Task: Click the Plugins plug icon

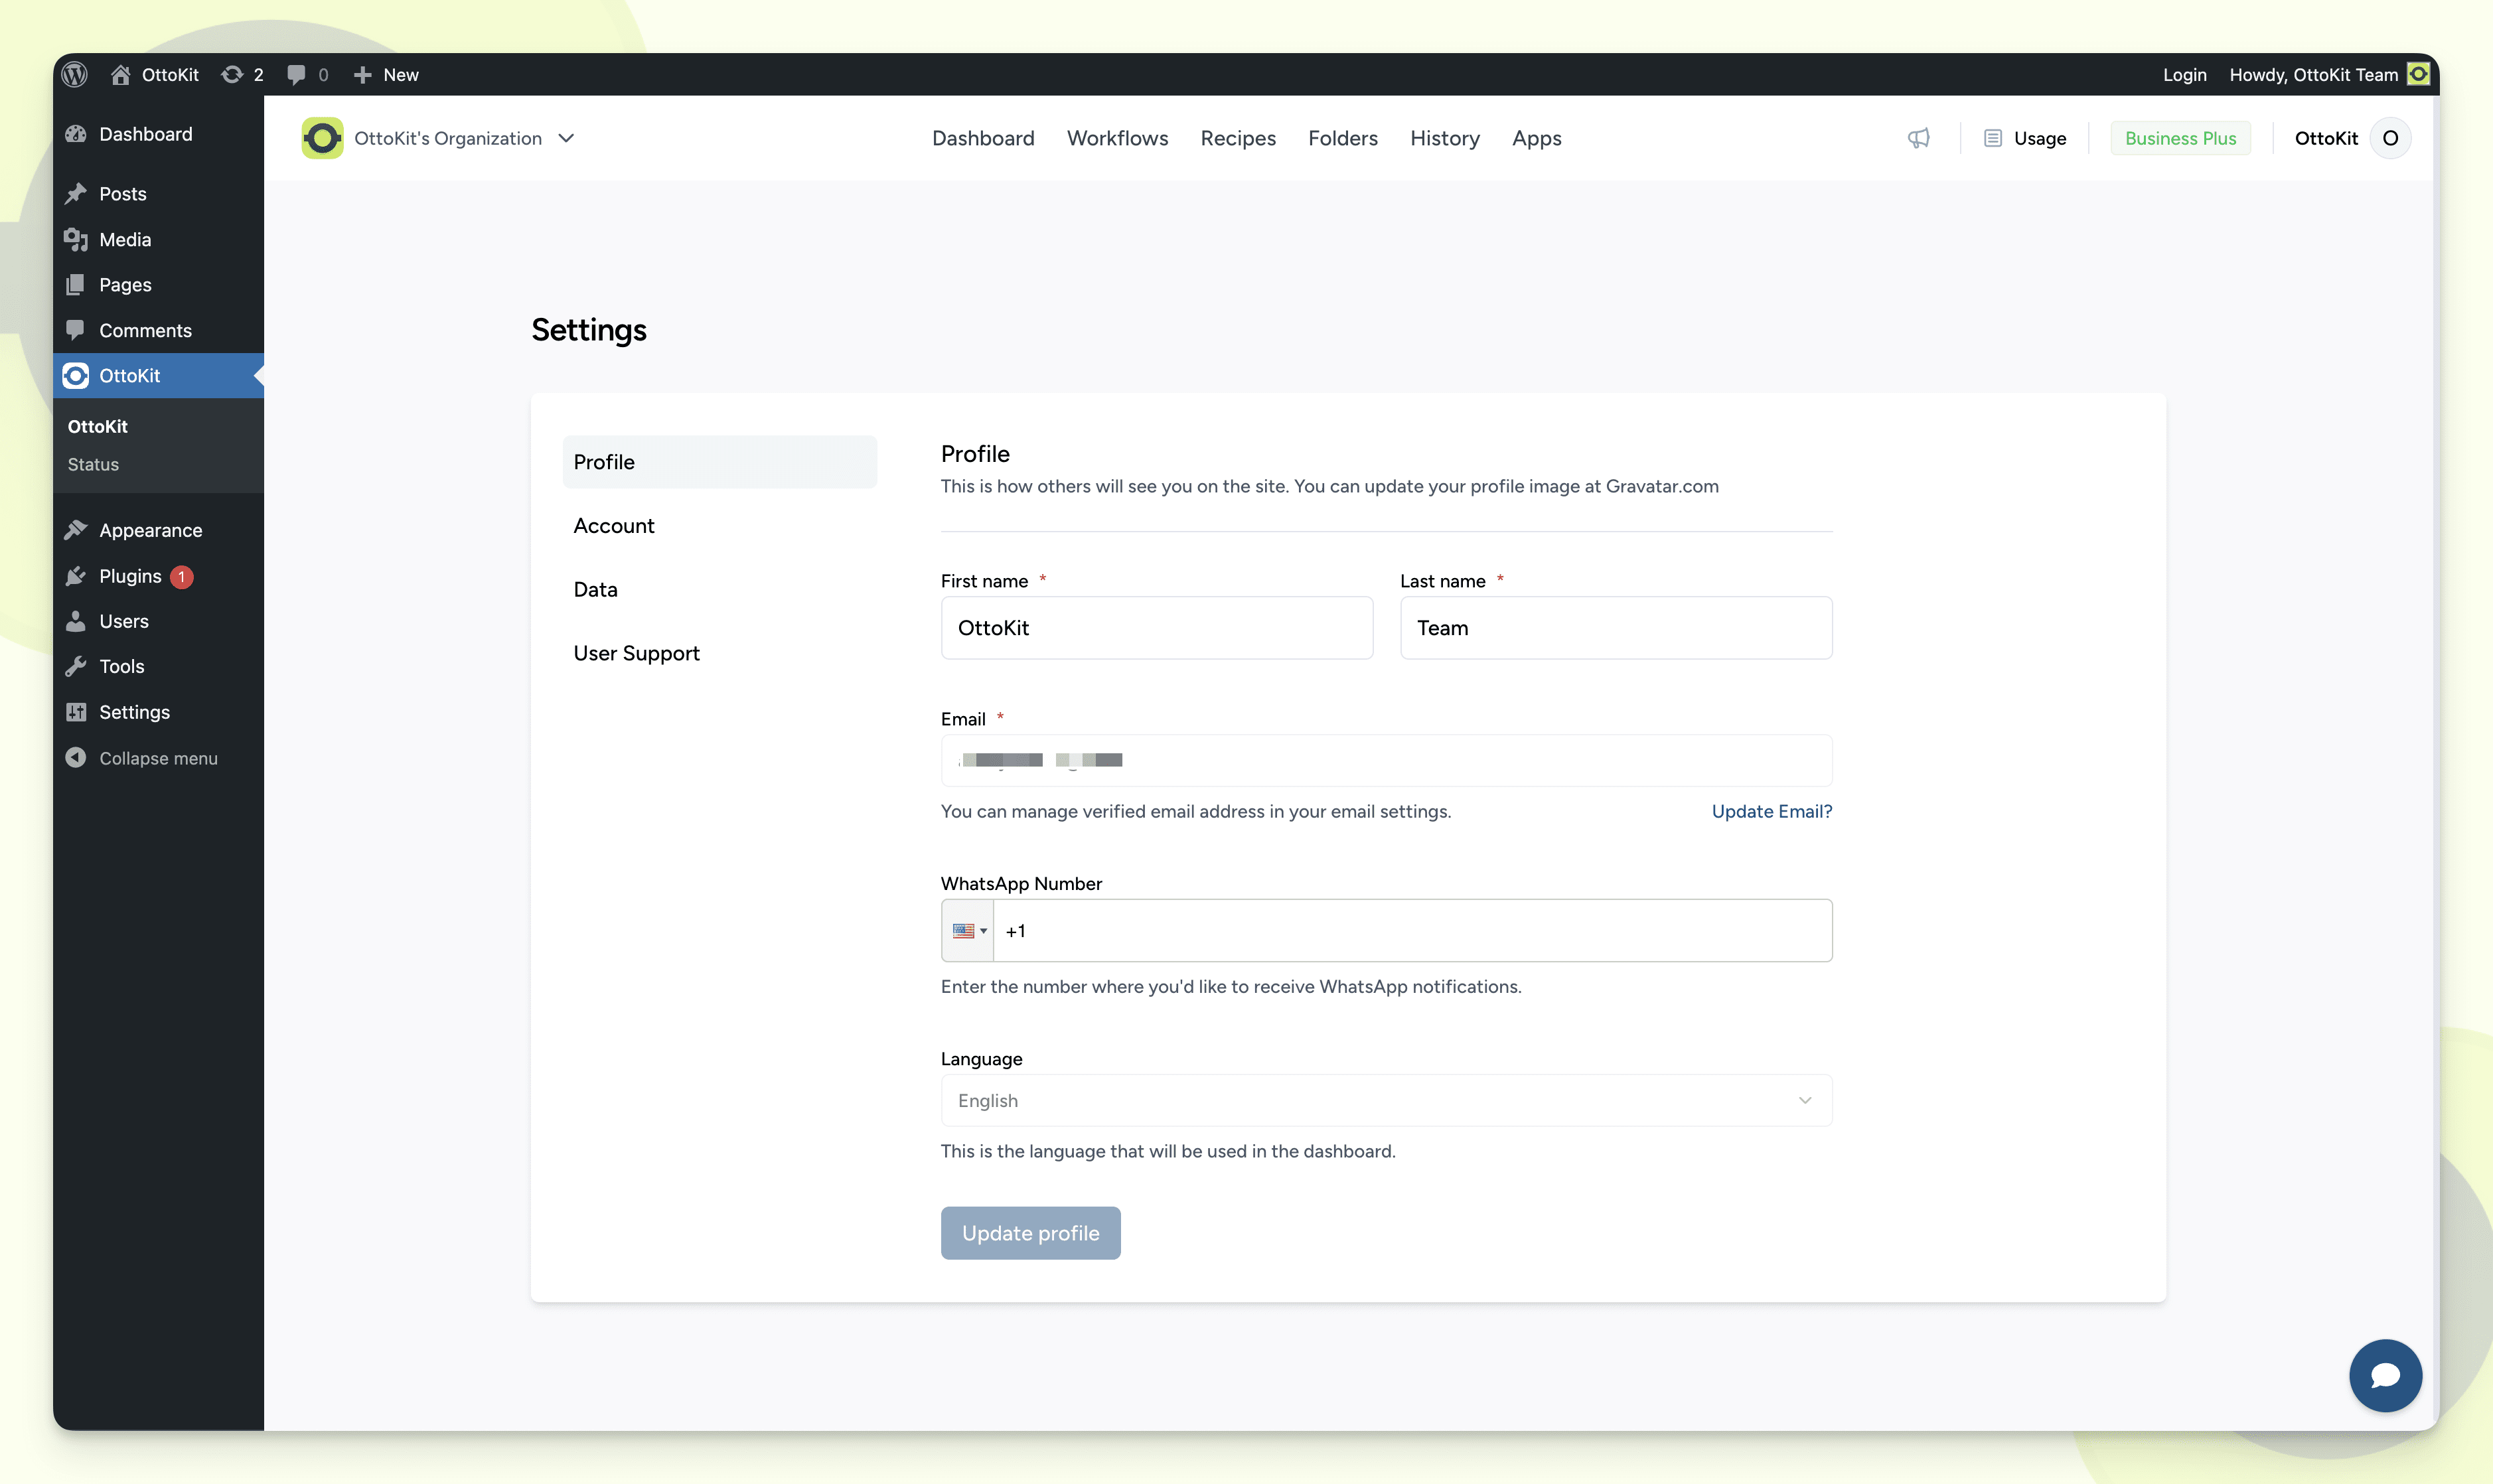Action: [76, 576]
